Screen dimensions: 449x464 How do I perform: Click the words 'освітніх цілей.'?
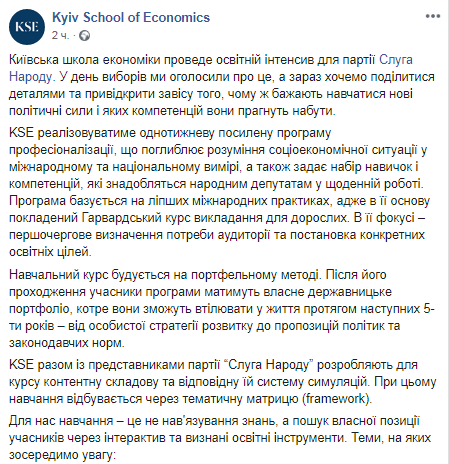point(50,252)
